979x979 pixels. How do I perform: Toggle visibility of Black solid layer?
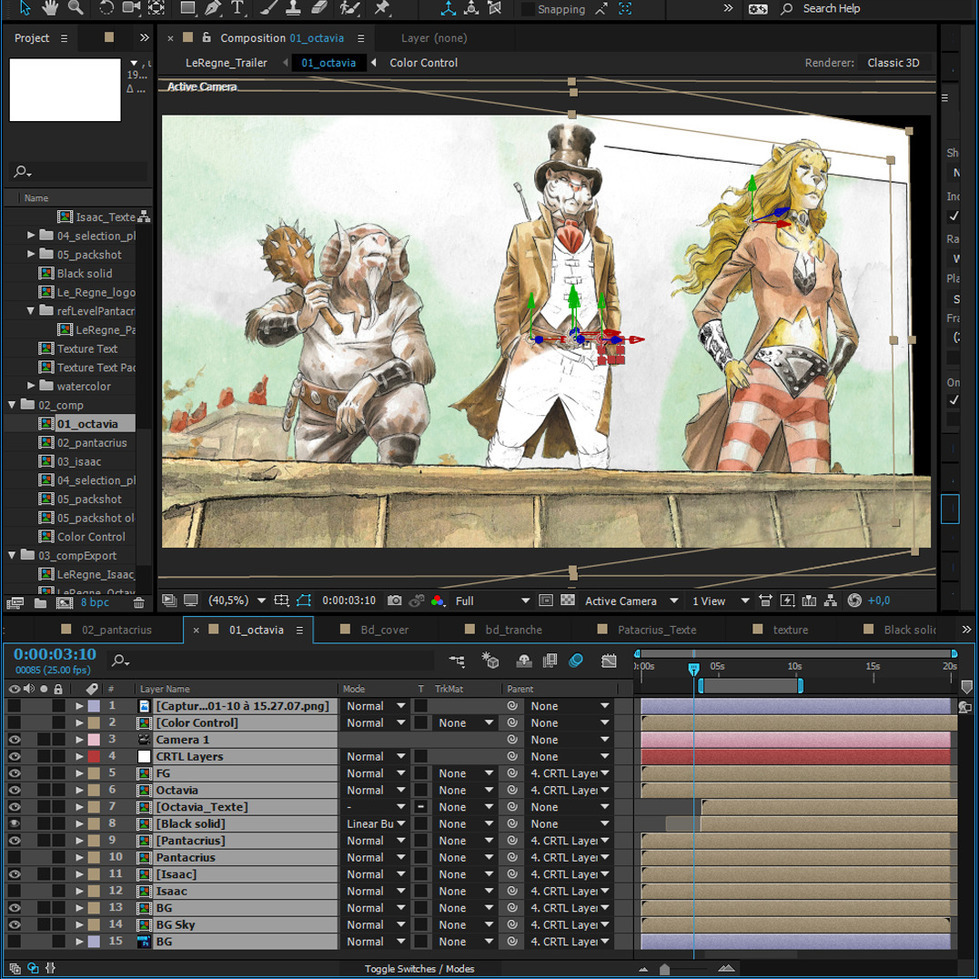pos(14,824)
